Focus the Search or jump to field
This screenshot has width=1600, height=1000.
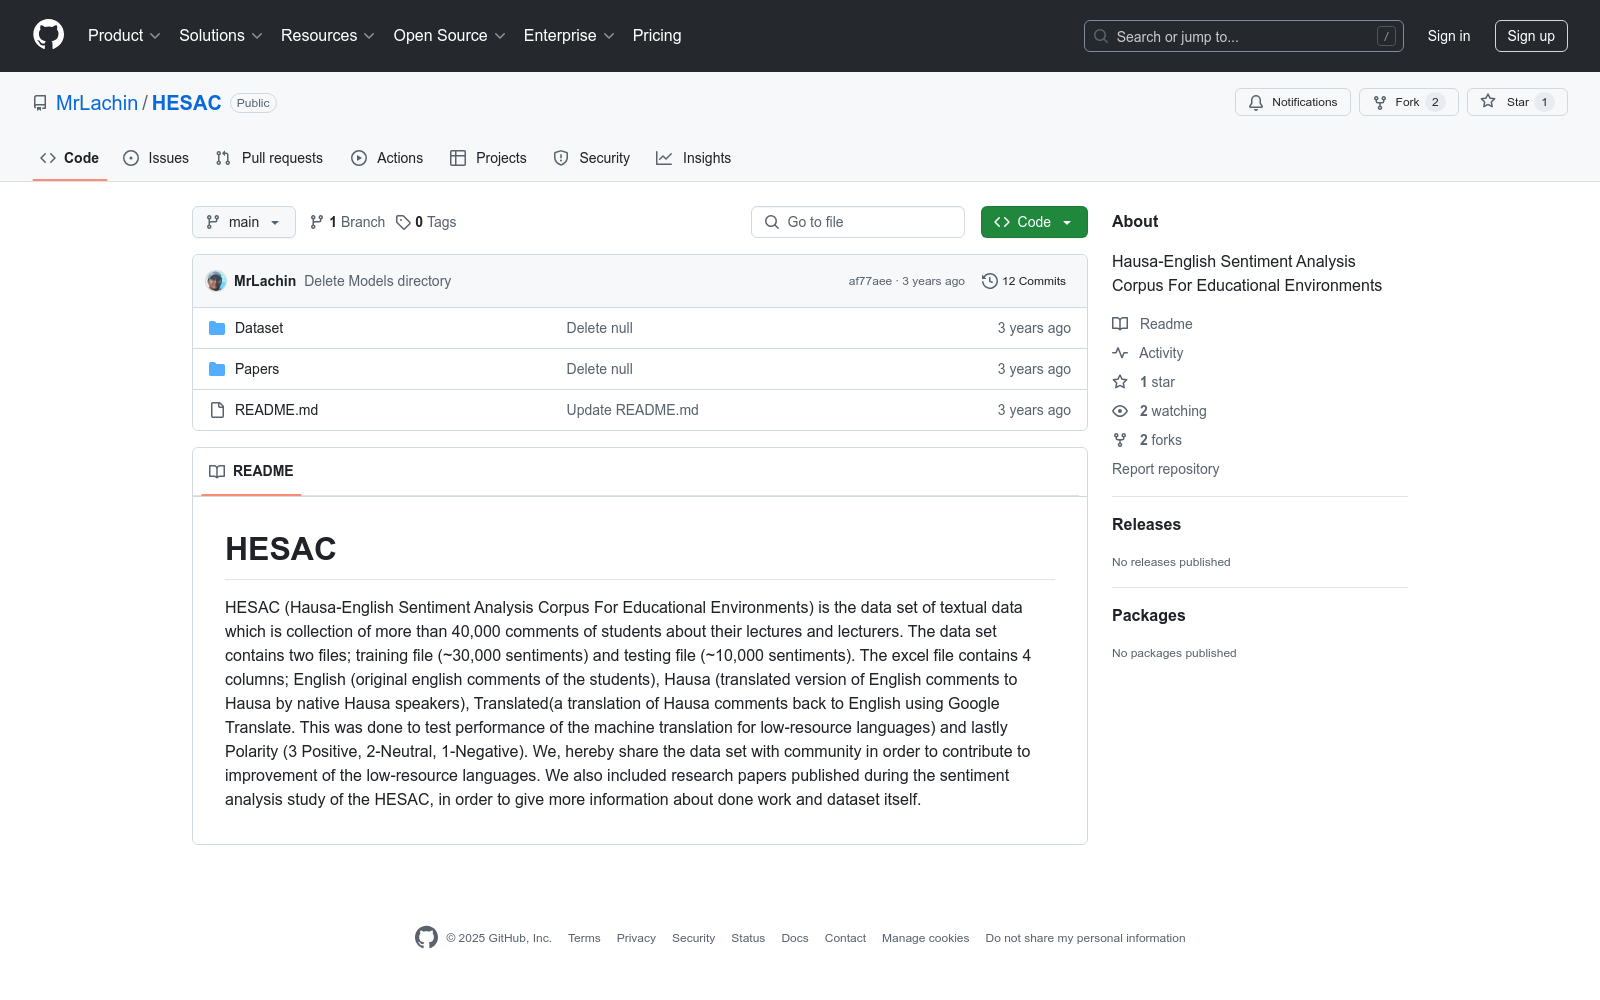click(x=1243, y=36)
